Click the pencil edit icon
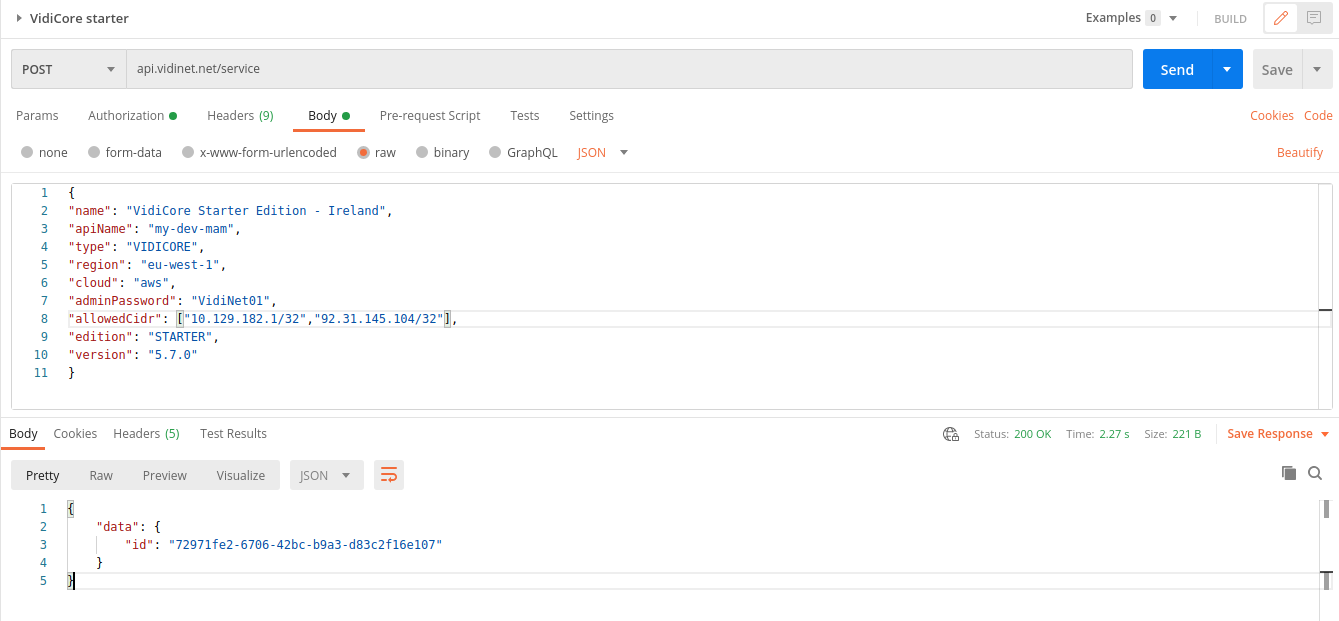Screen dimensions: 1339x621 pyautogui.click(x=1281, y=18)
